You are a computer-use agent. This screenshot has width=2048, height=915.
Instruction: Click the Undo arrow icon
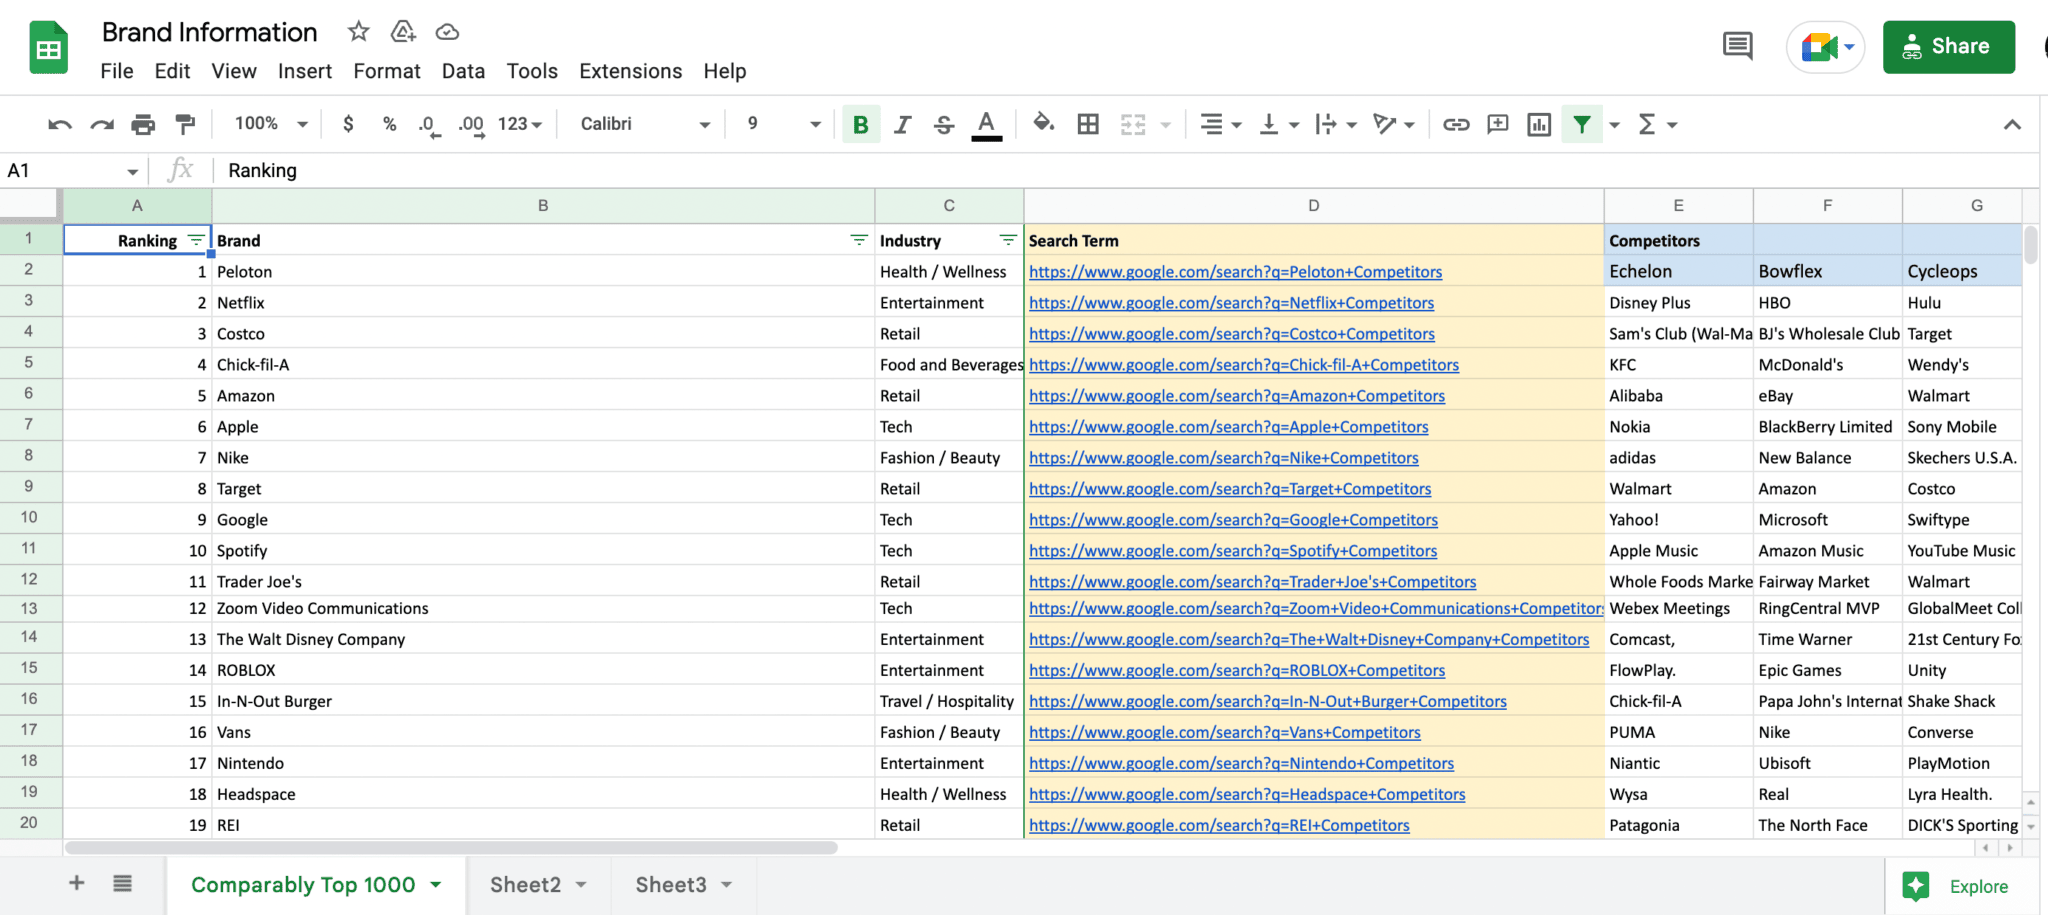[x=60, y=124]
